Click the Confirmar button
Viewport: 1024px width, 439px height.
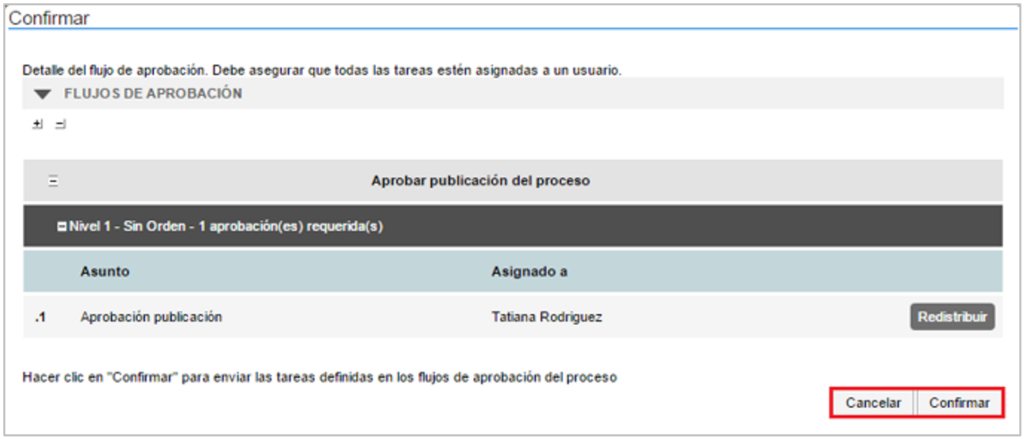pos(959,403)
